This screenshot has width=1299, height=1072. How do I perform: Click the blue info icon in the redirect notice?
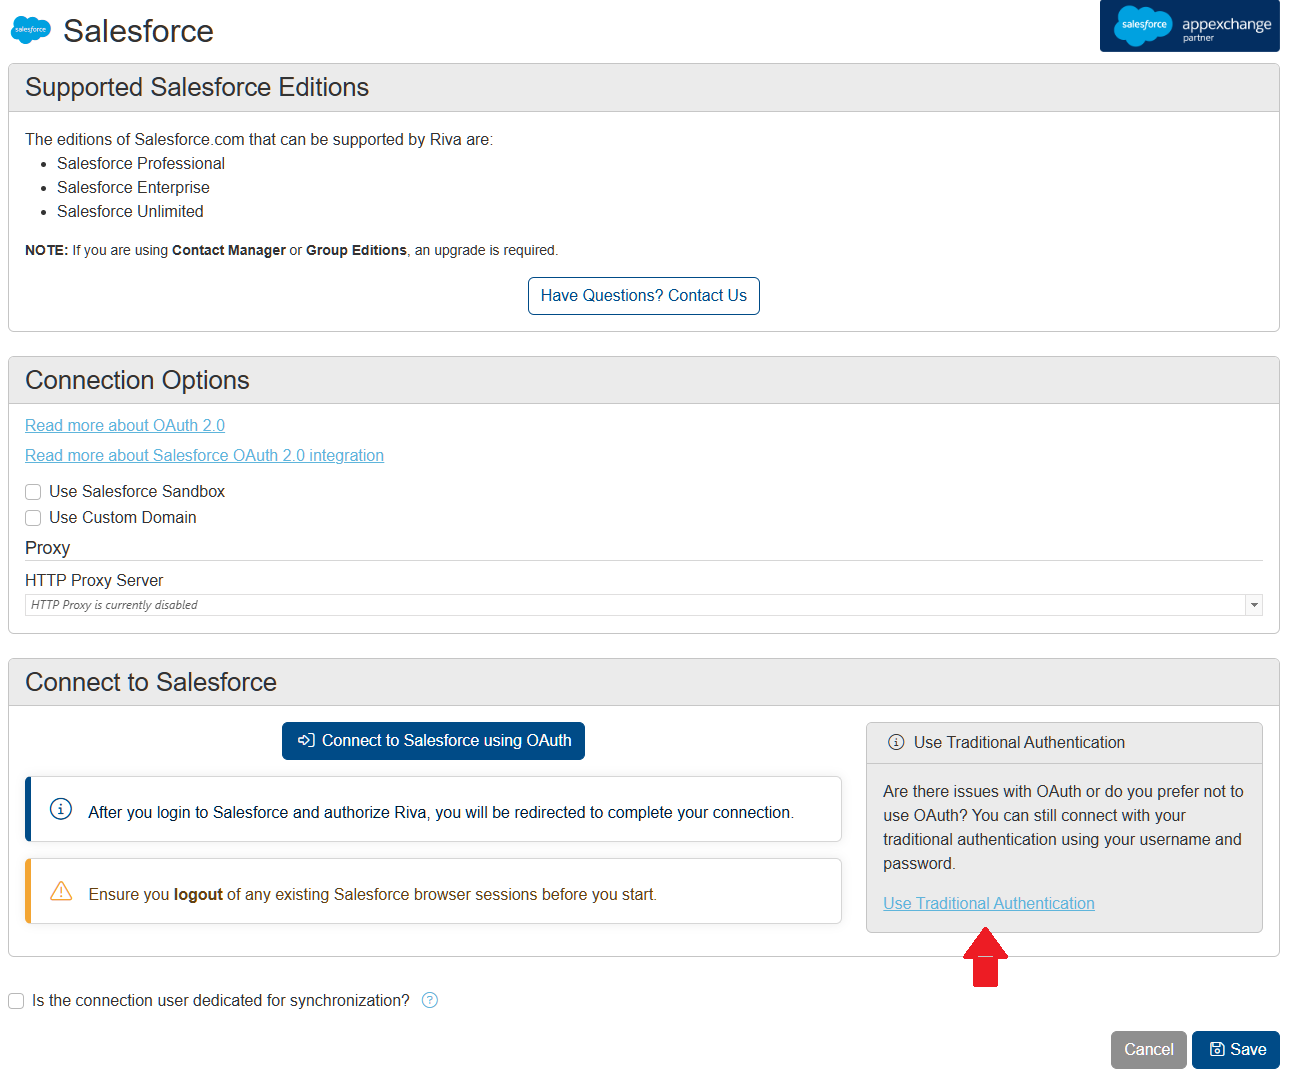click(x=61, y=809)
